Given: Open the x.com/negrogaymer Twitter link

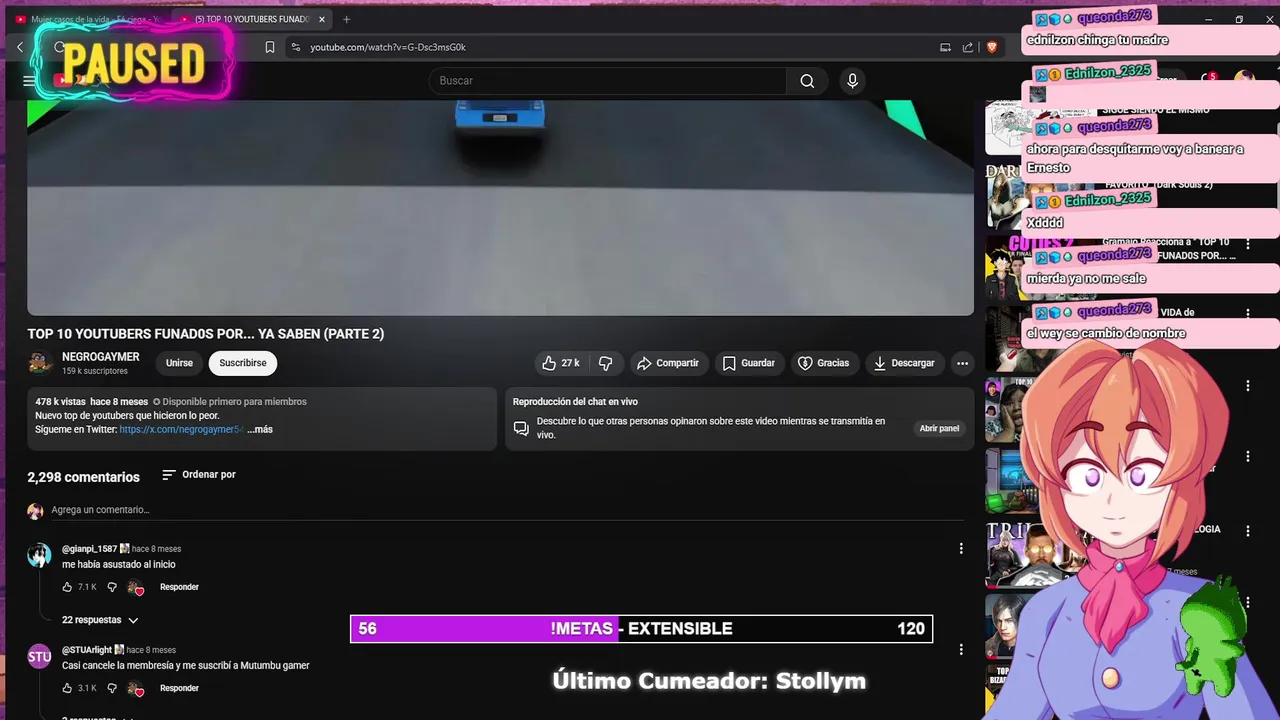Looking at the screenshot, I should (x=181, y=429).
